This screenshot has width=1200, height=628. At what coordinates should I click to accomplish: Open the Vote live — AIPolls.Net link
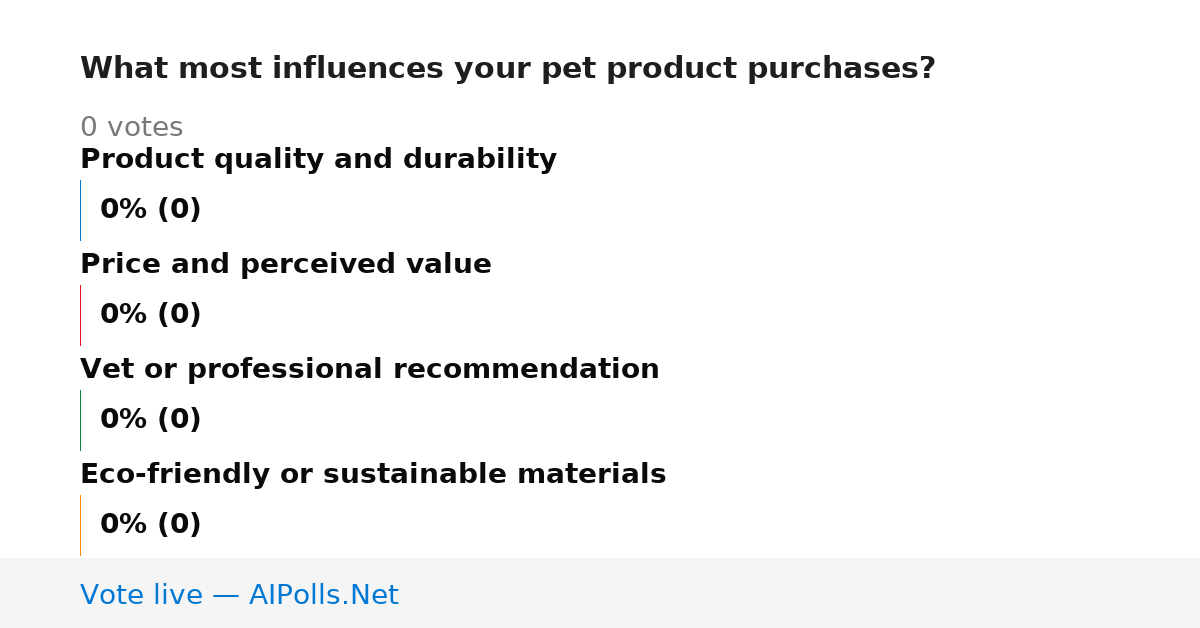[x=239, y=595]
